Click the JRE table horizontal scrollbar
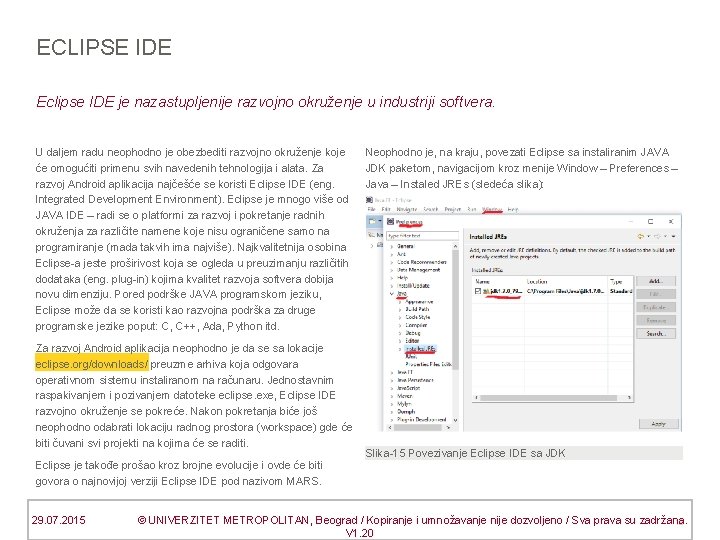 553,398
